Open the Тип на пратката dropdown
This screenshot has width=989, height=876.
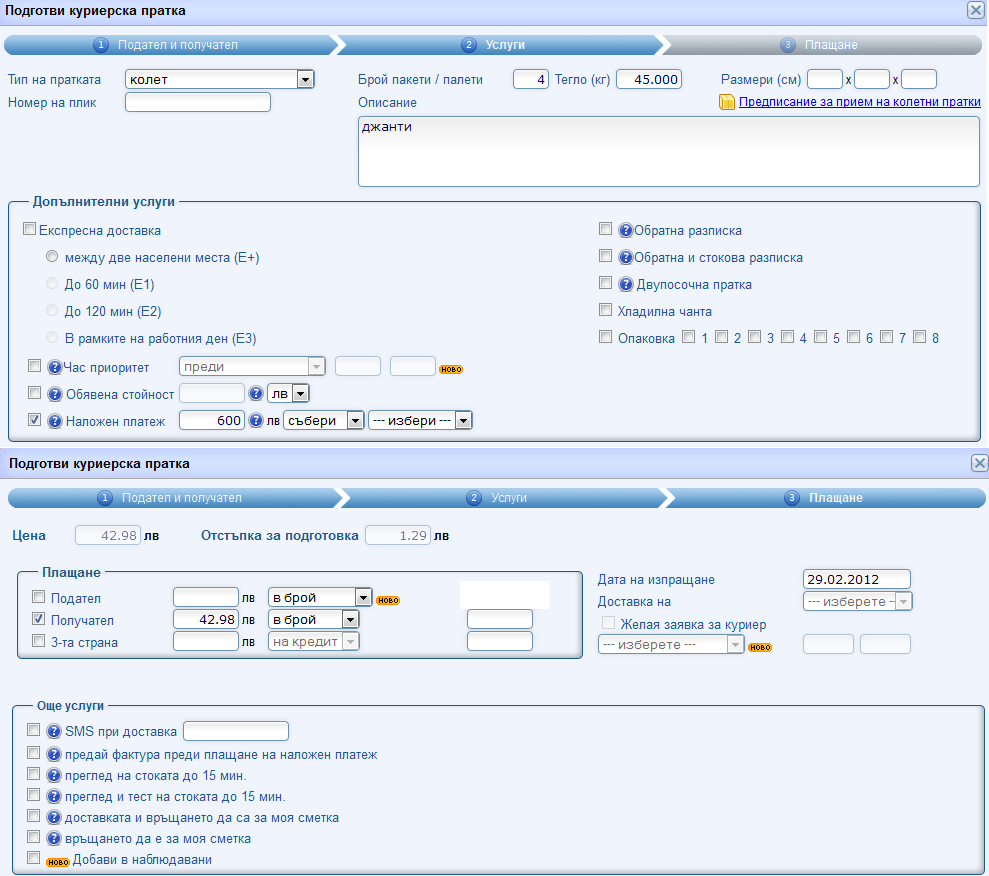(x=305, y=80)
